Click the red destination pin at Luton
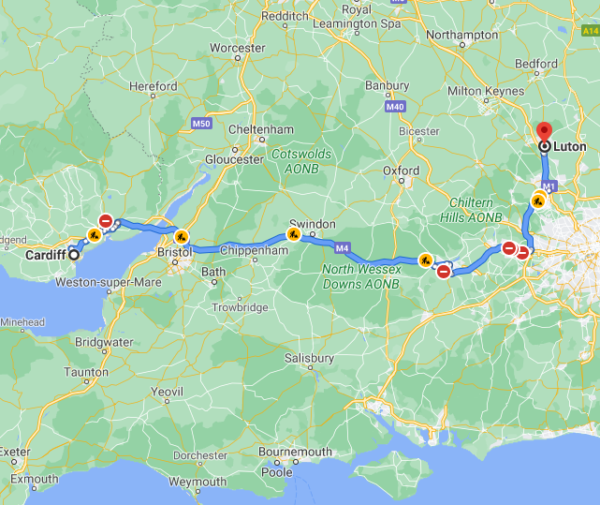The width and height of the screenshot is (600, 505). 544,132
